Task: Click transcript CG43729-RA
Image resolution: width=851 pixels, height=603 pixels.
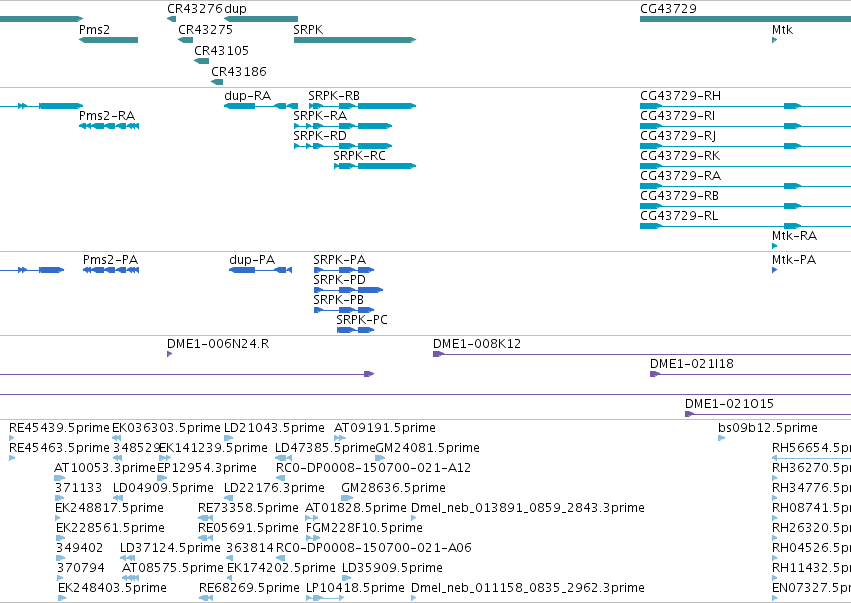Action: (x=745, y=186)
